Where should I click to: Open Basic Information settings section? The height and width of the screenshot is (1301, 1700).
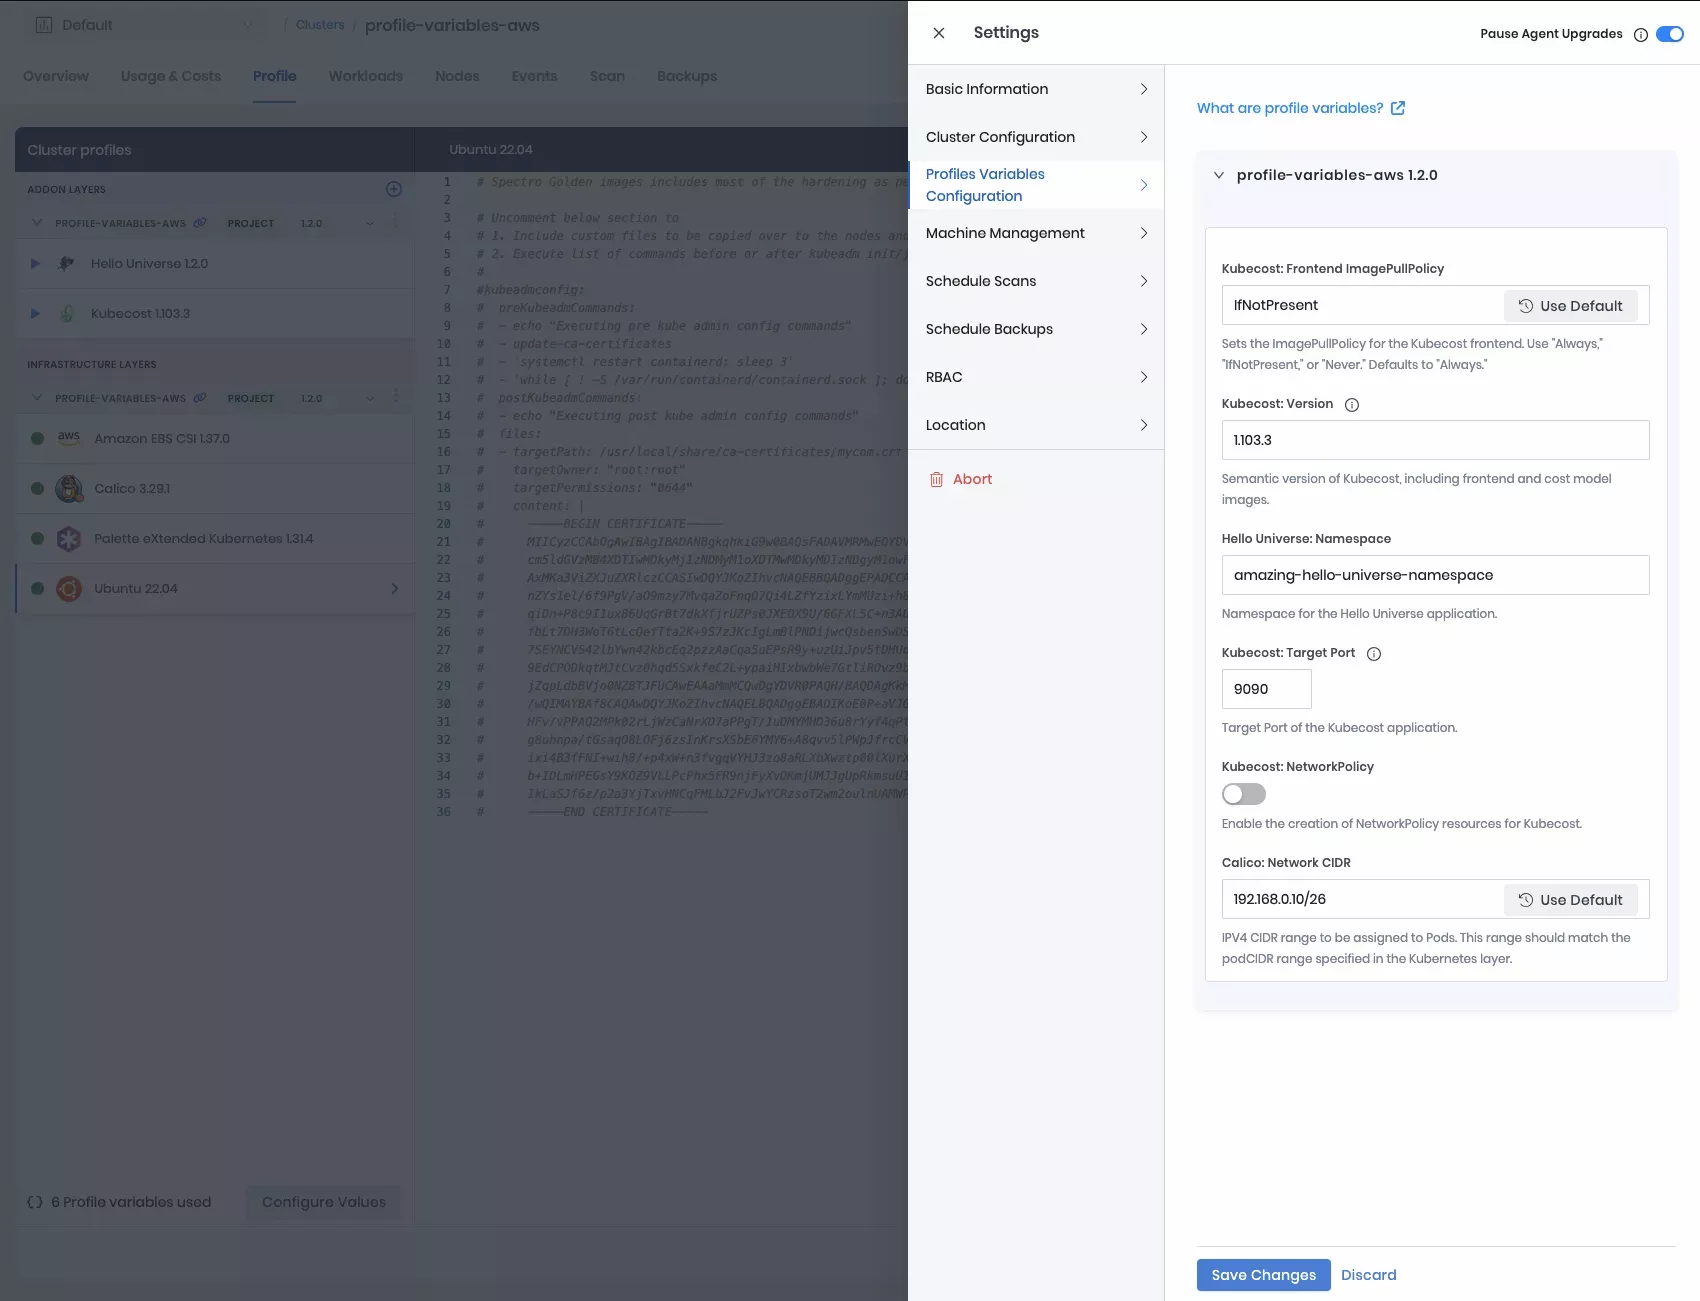click(x=1036, y=89)
